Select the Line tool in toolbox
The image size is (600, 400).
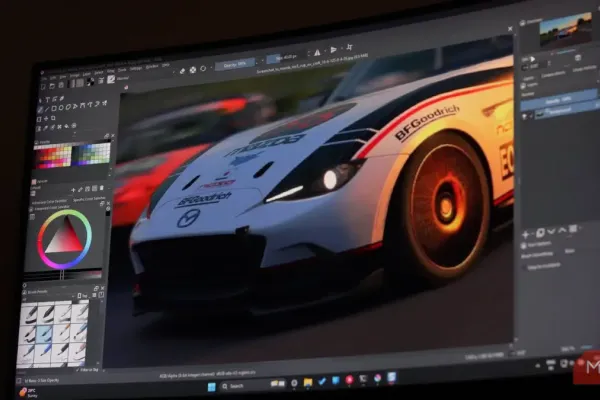coord(47,109)
